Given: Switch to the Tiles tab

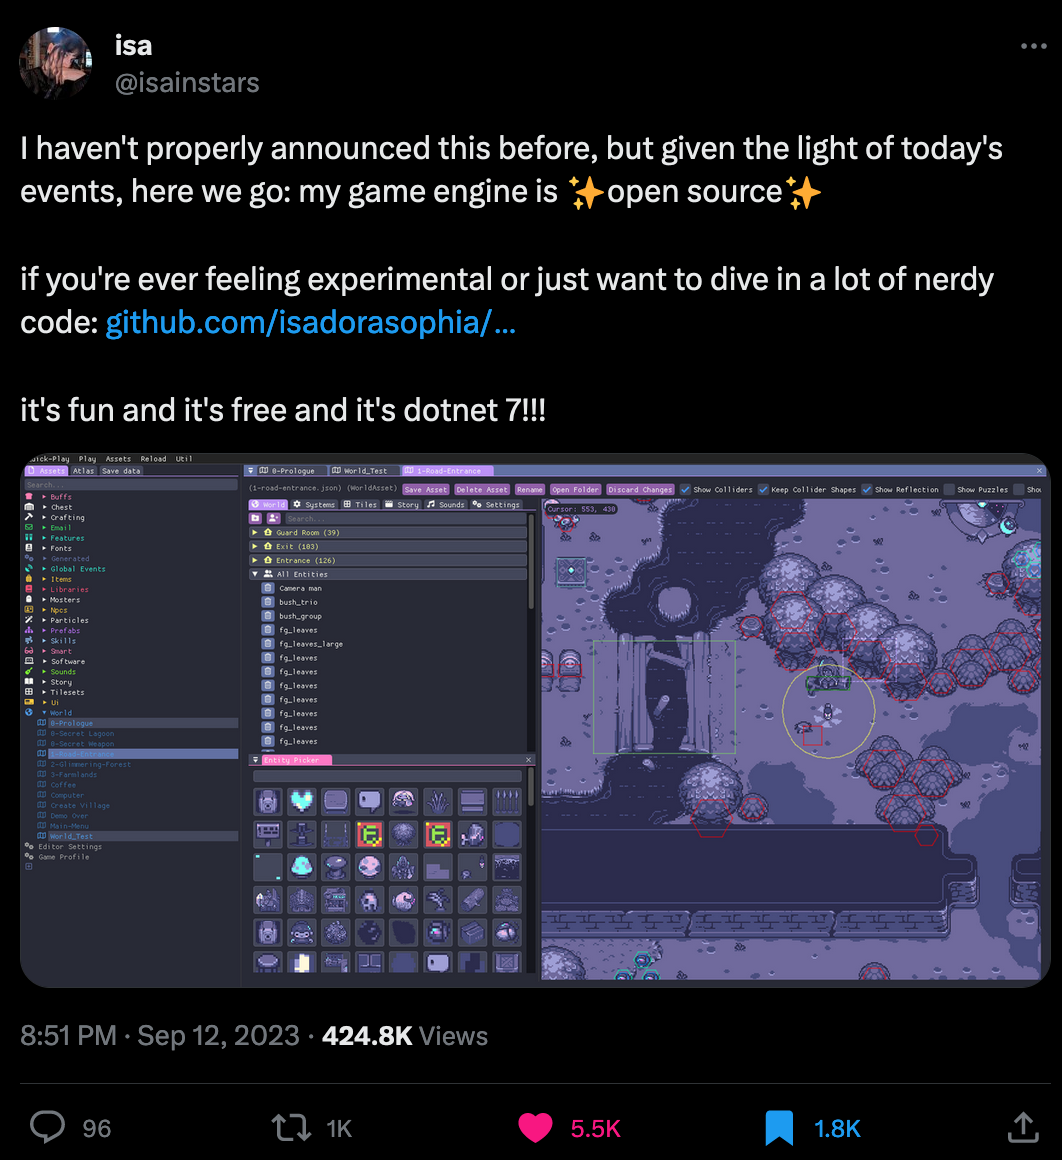Looking at the screenshot, I should [x=360, y=505].
